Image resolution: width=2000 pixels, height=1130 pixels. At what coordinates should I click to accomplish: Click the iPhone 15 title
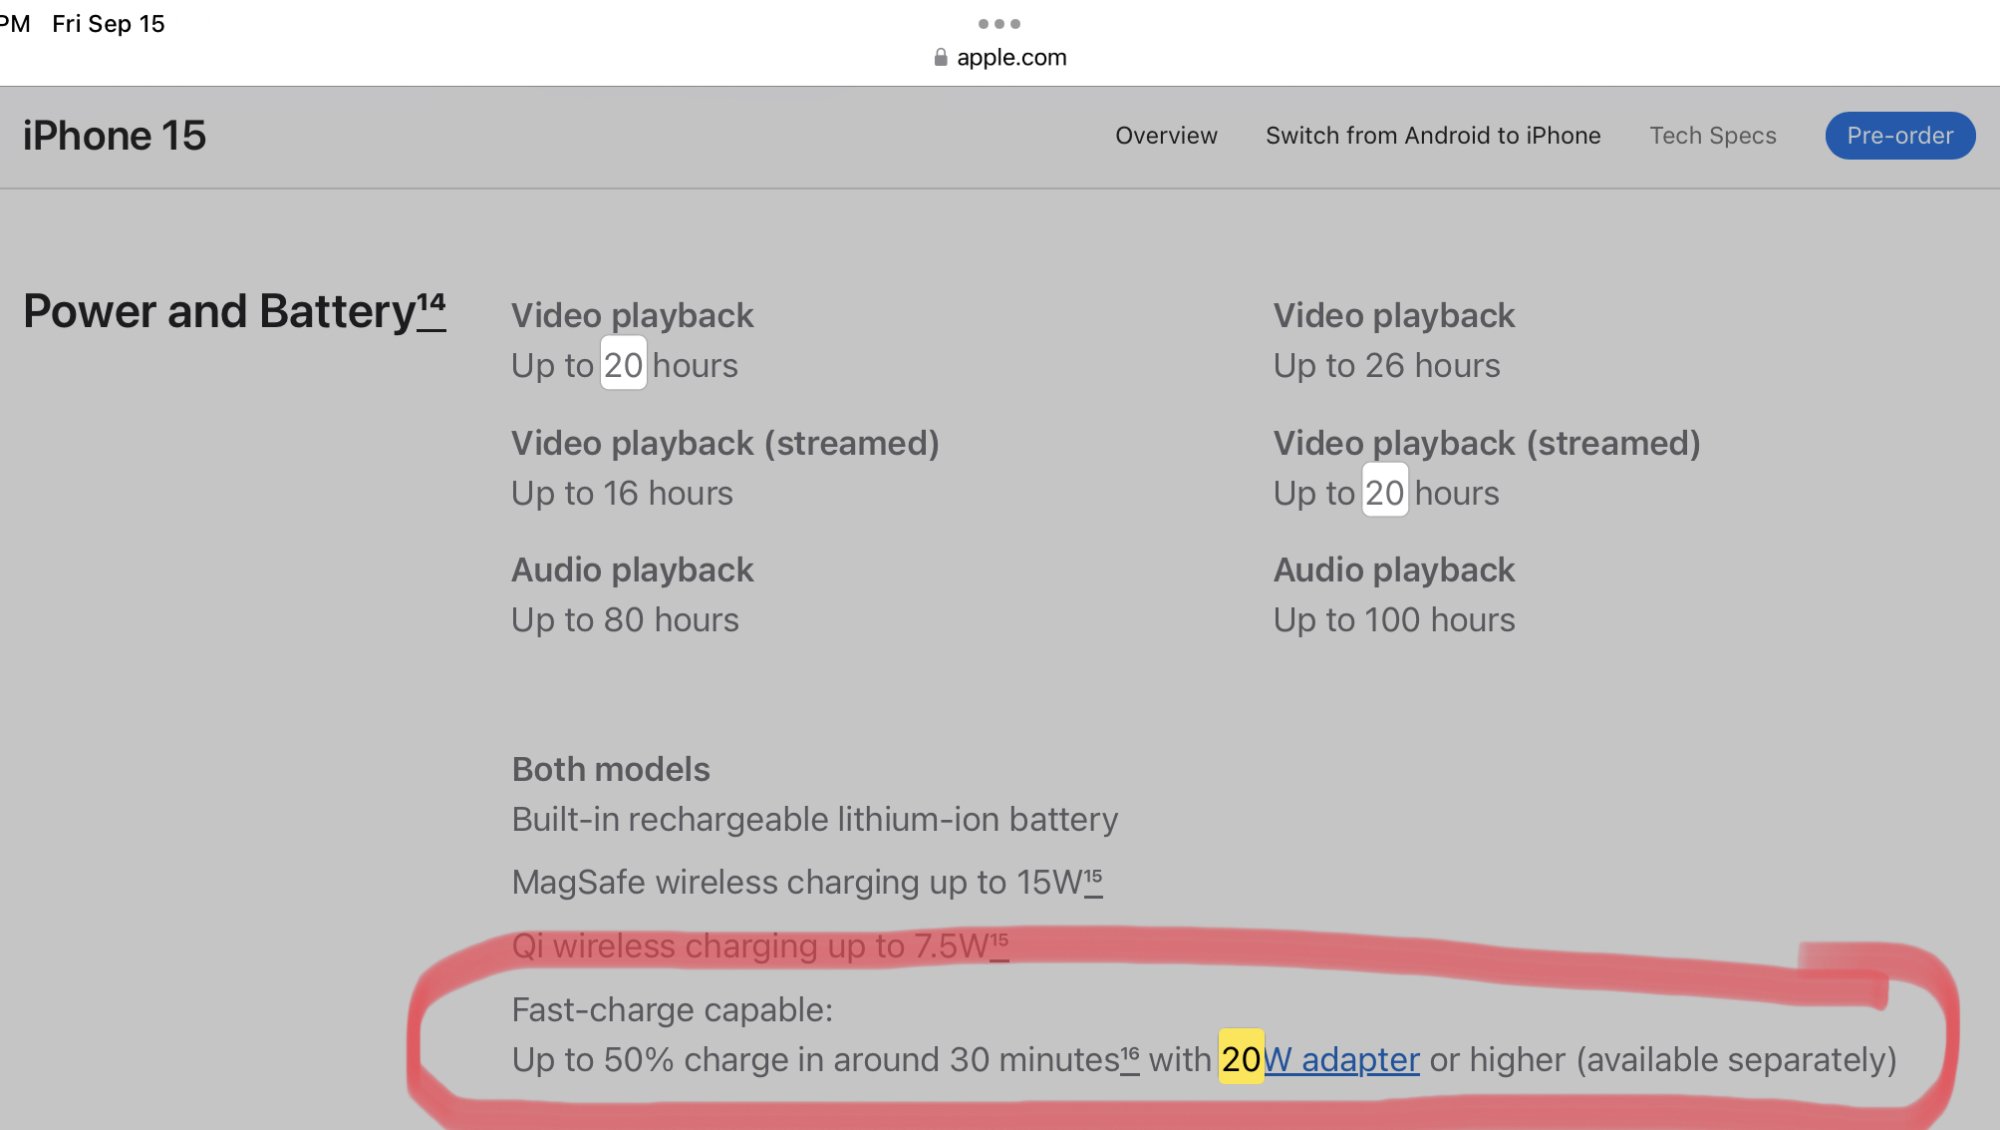114,135
